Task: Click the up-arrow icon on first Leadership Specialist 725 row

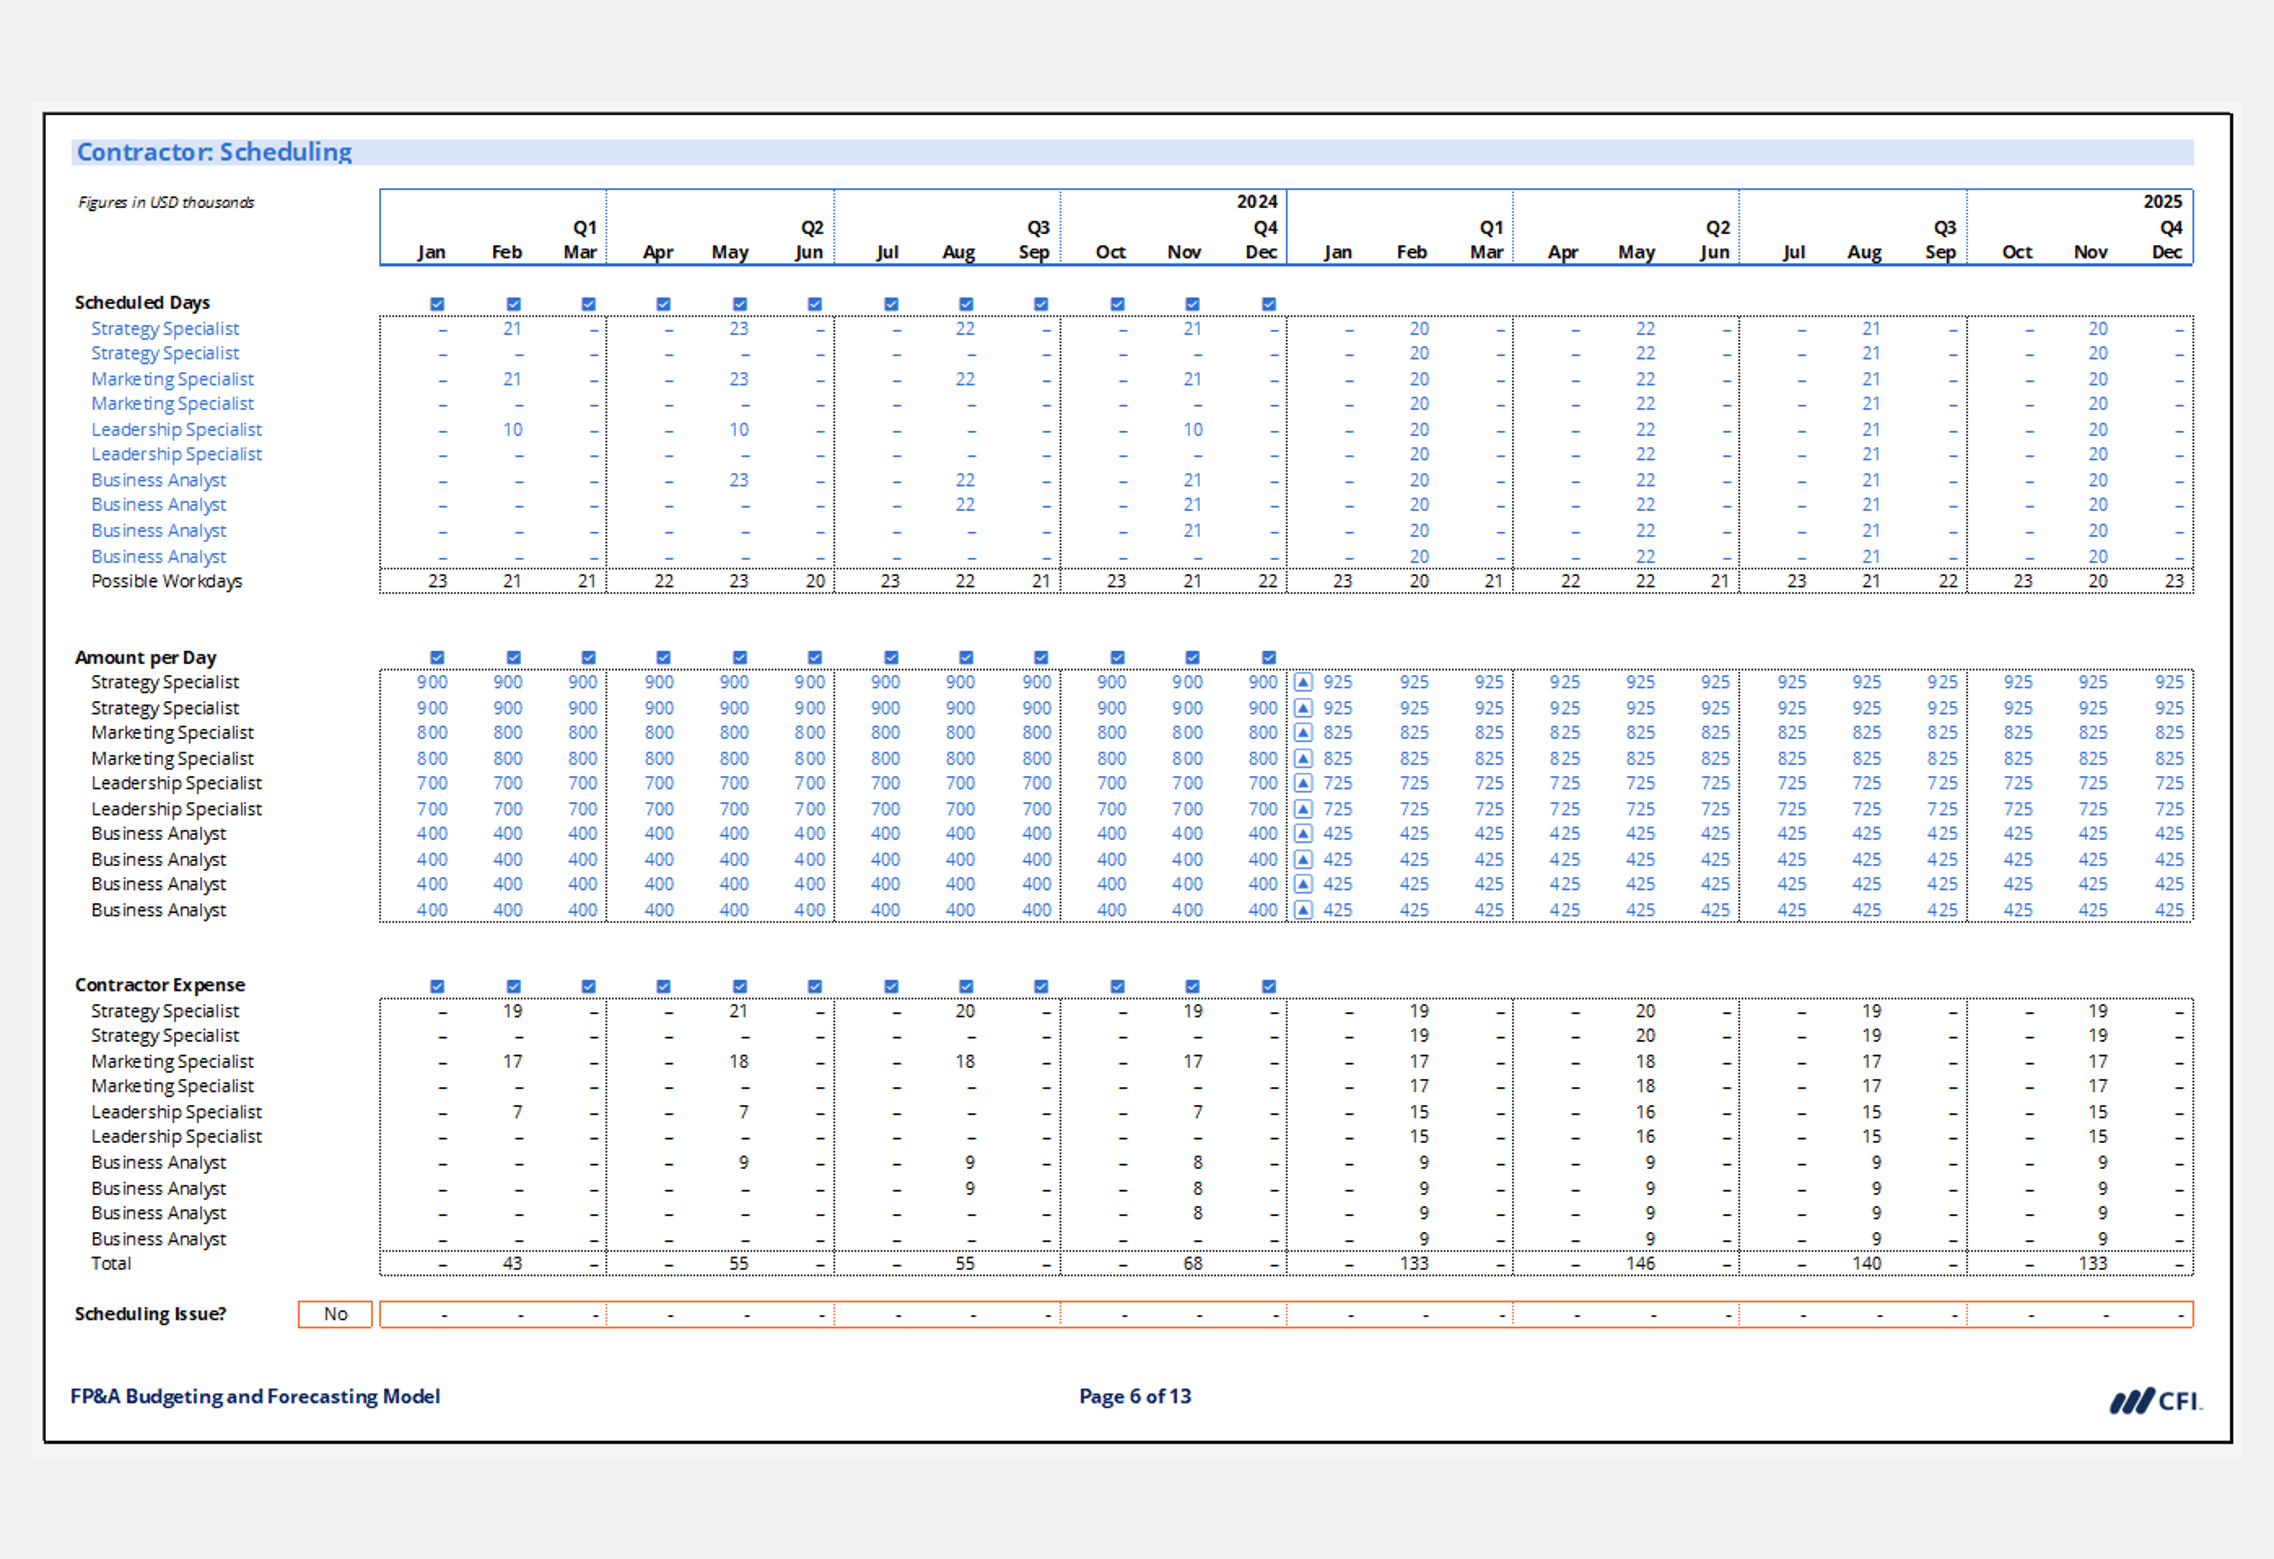Action: (x=1303, y=783)
